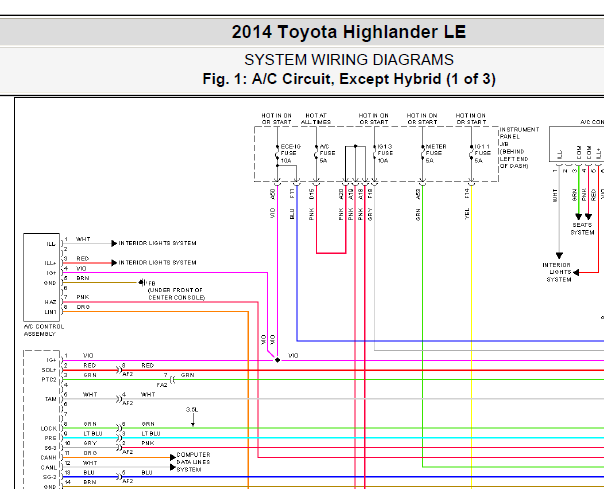Select the PTC2 terminal label
Screen dimensions: 604x489
coord(49,380)
